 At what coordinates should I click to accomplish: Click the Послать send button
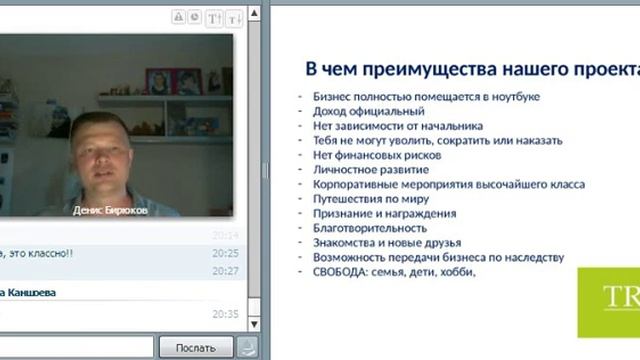(196, 347)
